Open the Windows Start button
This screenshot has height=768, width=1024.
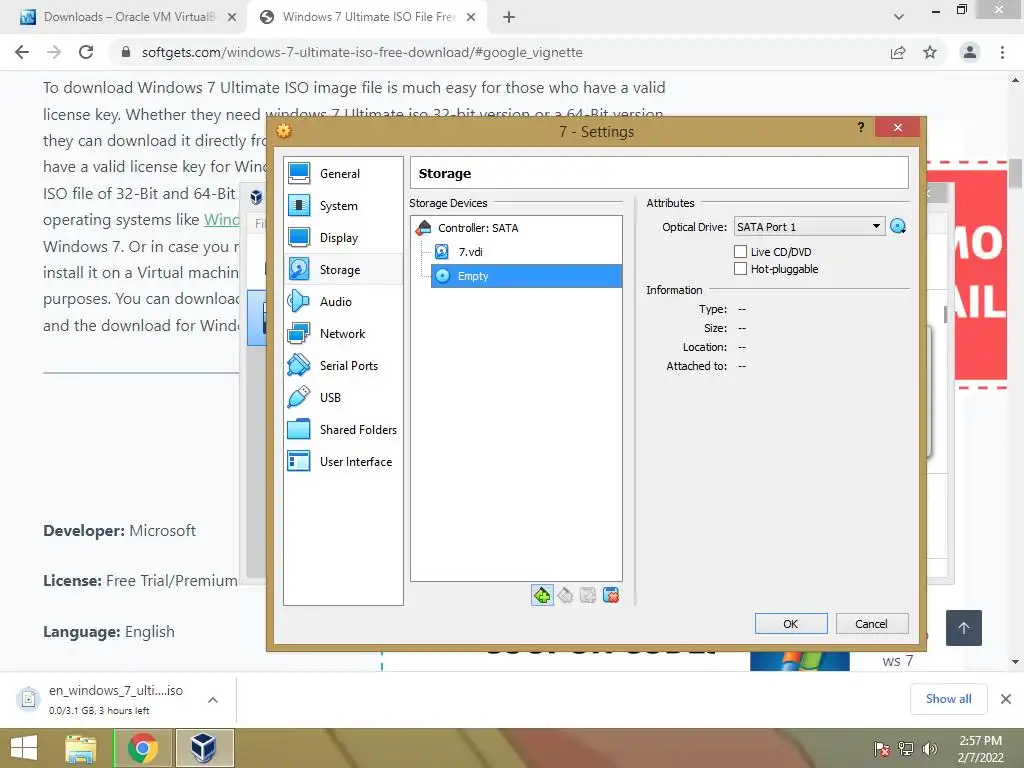(x=24, y=748)
